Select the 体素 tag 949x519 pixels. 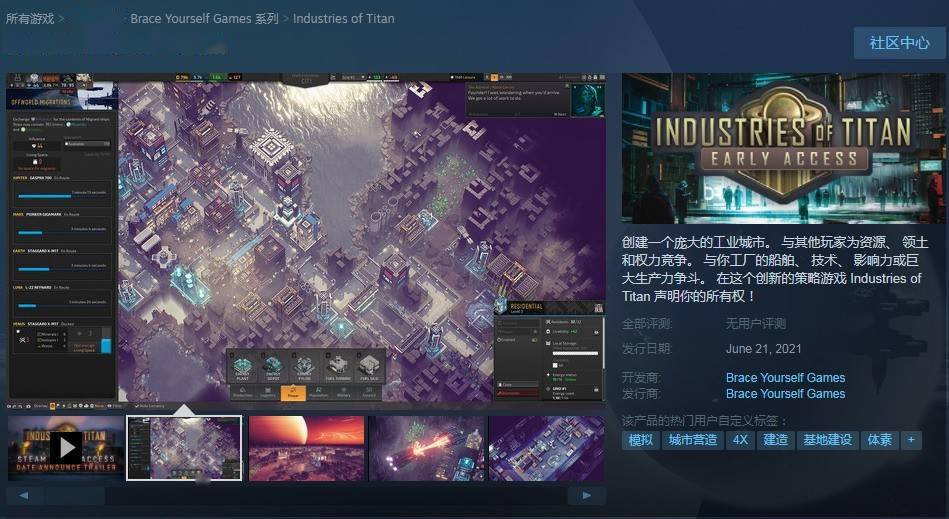[x=880, y=440]
